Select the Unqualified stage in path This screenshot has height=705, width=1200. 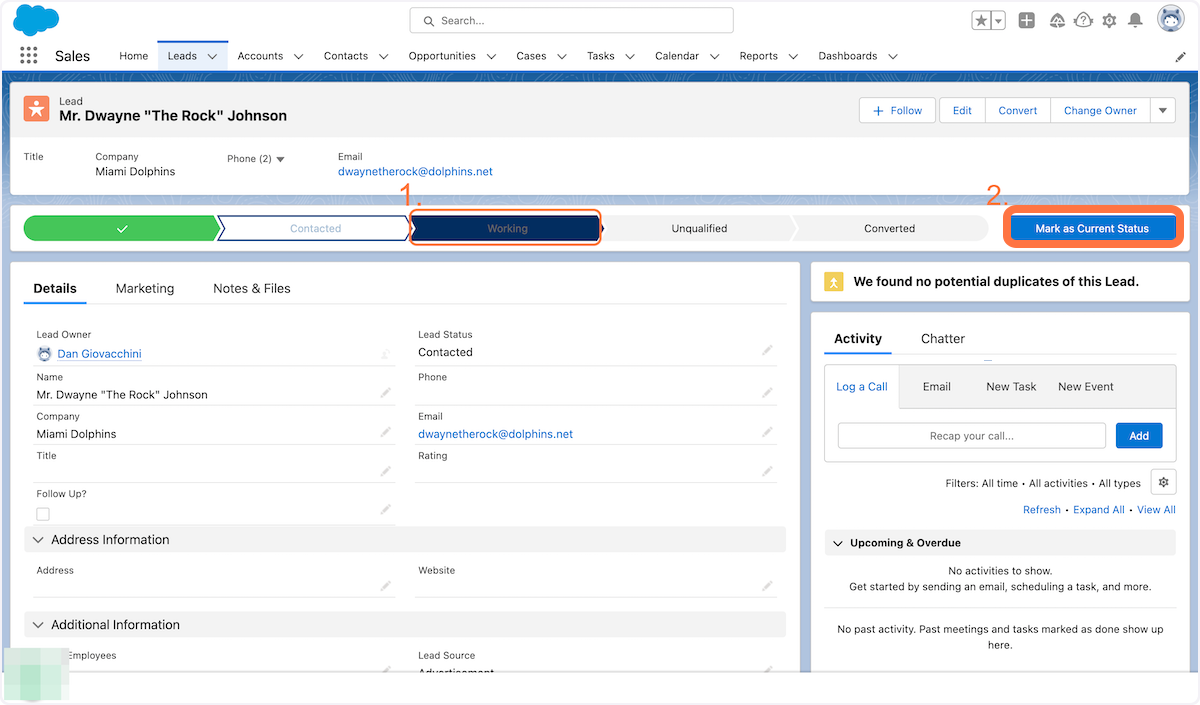[x=699, y=228]
